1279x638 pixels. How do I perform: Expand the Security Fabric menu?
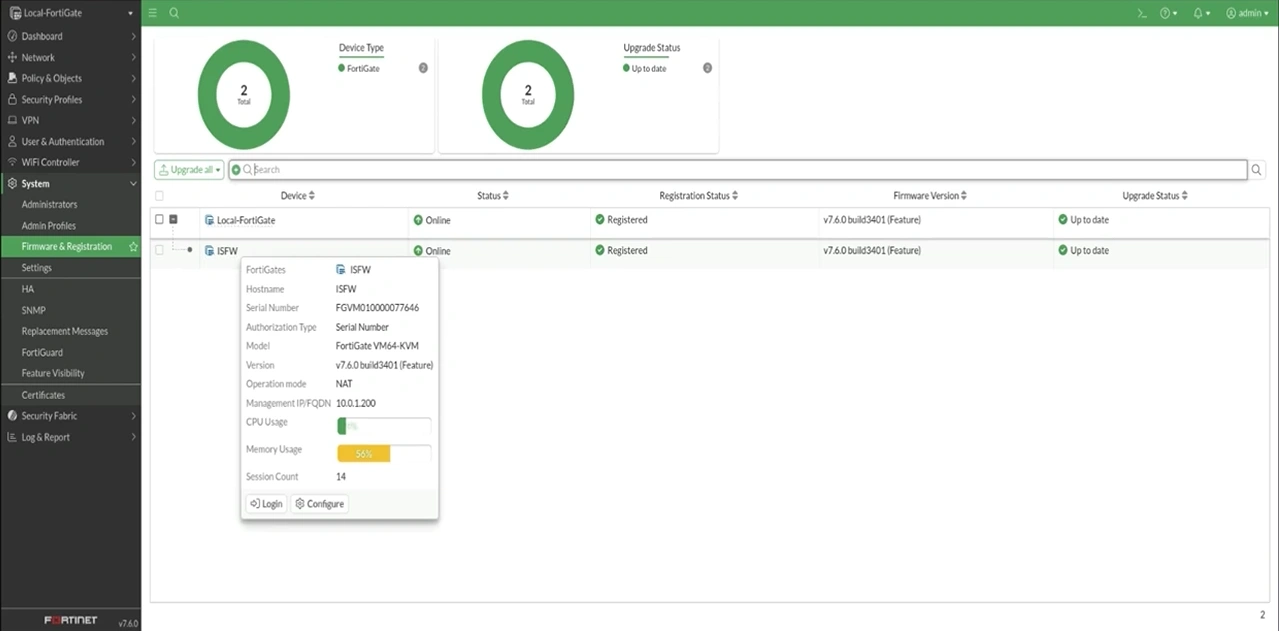(x=70, y=416)
